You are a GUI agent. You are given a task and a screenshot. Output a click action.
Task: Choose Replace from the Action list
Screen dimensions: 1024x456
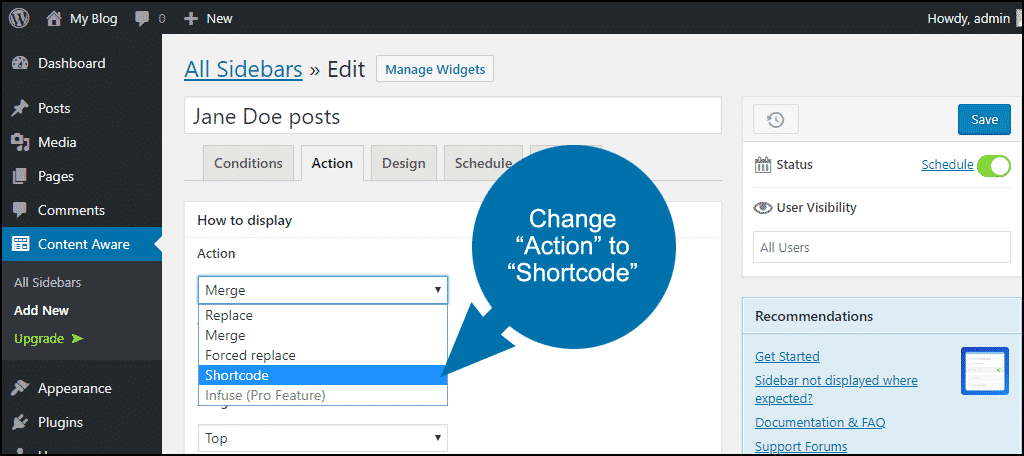pos(323,315)
